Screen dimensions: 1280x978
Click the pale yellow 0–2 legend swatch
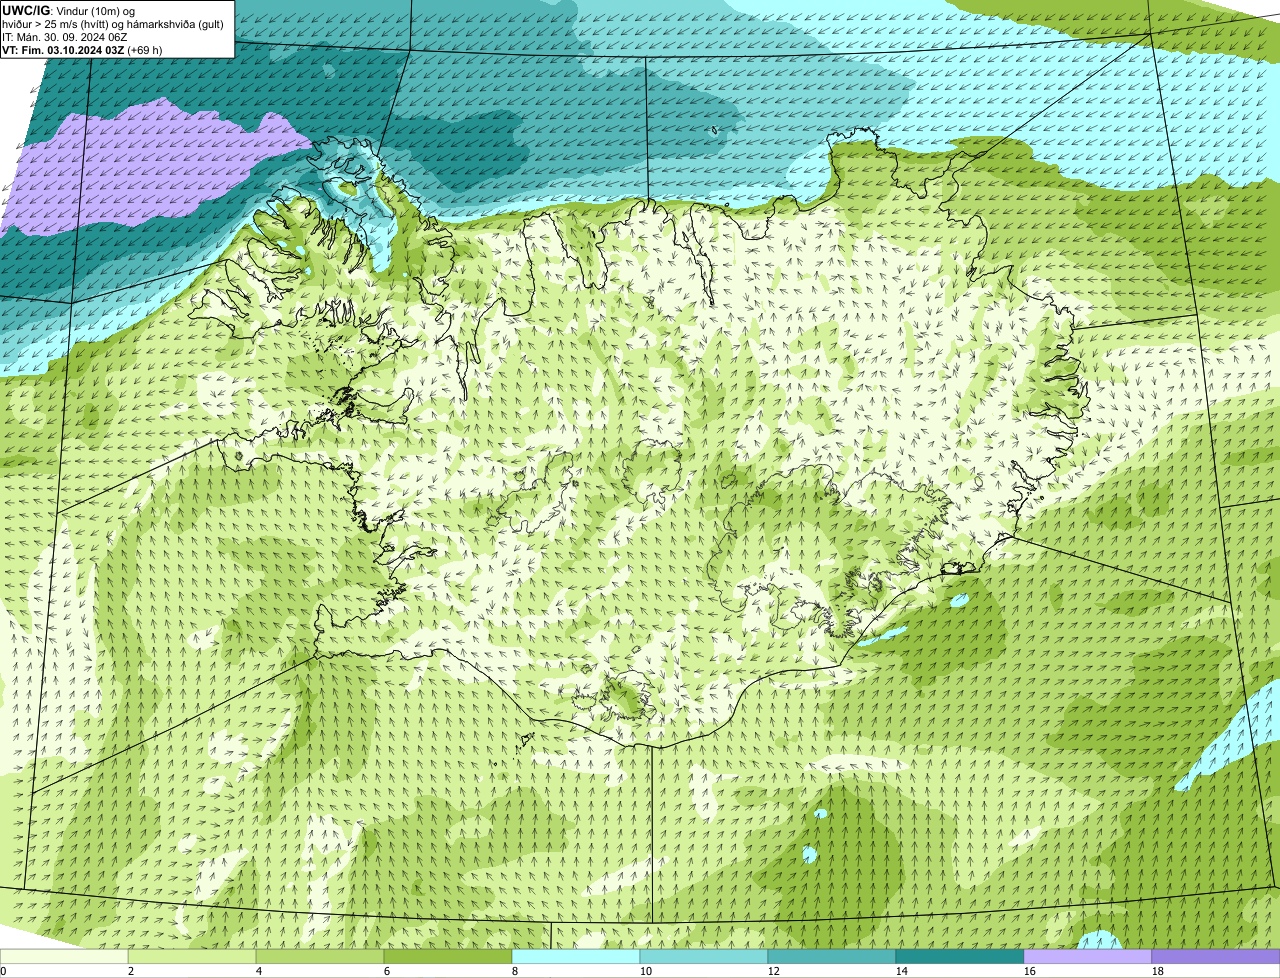coord(64,957)
